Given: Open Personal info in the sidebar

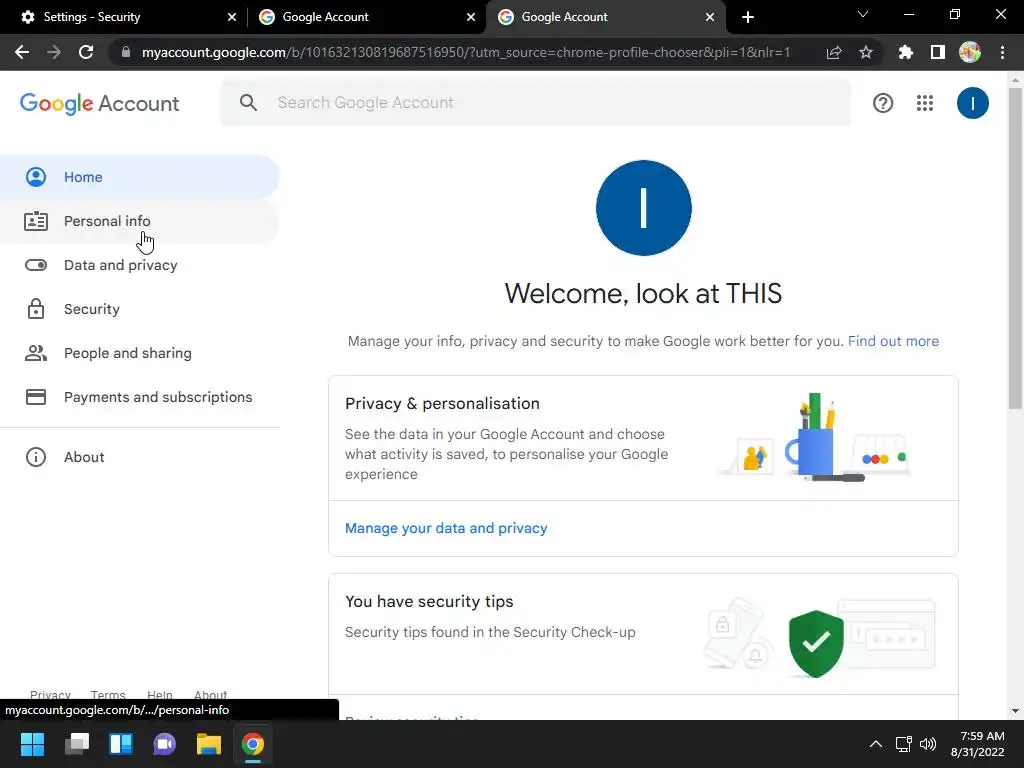Looking at the screenshot, I should point(140,221).
